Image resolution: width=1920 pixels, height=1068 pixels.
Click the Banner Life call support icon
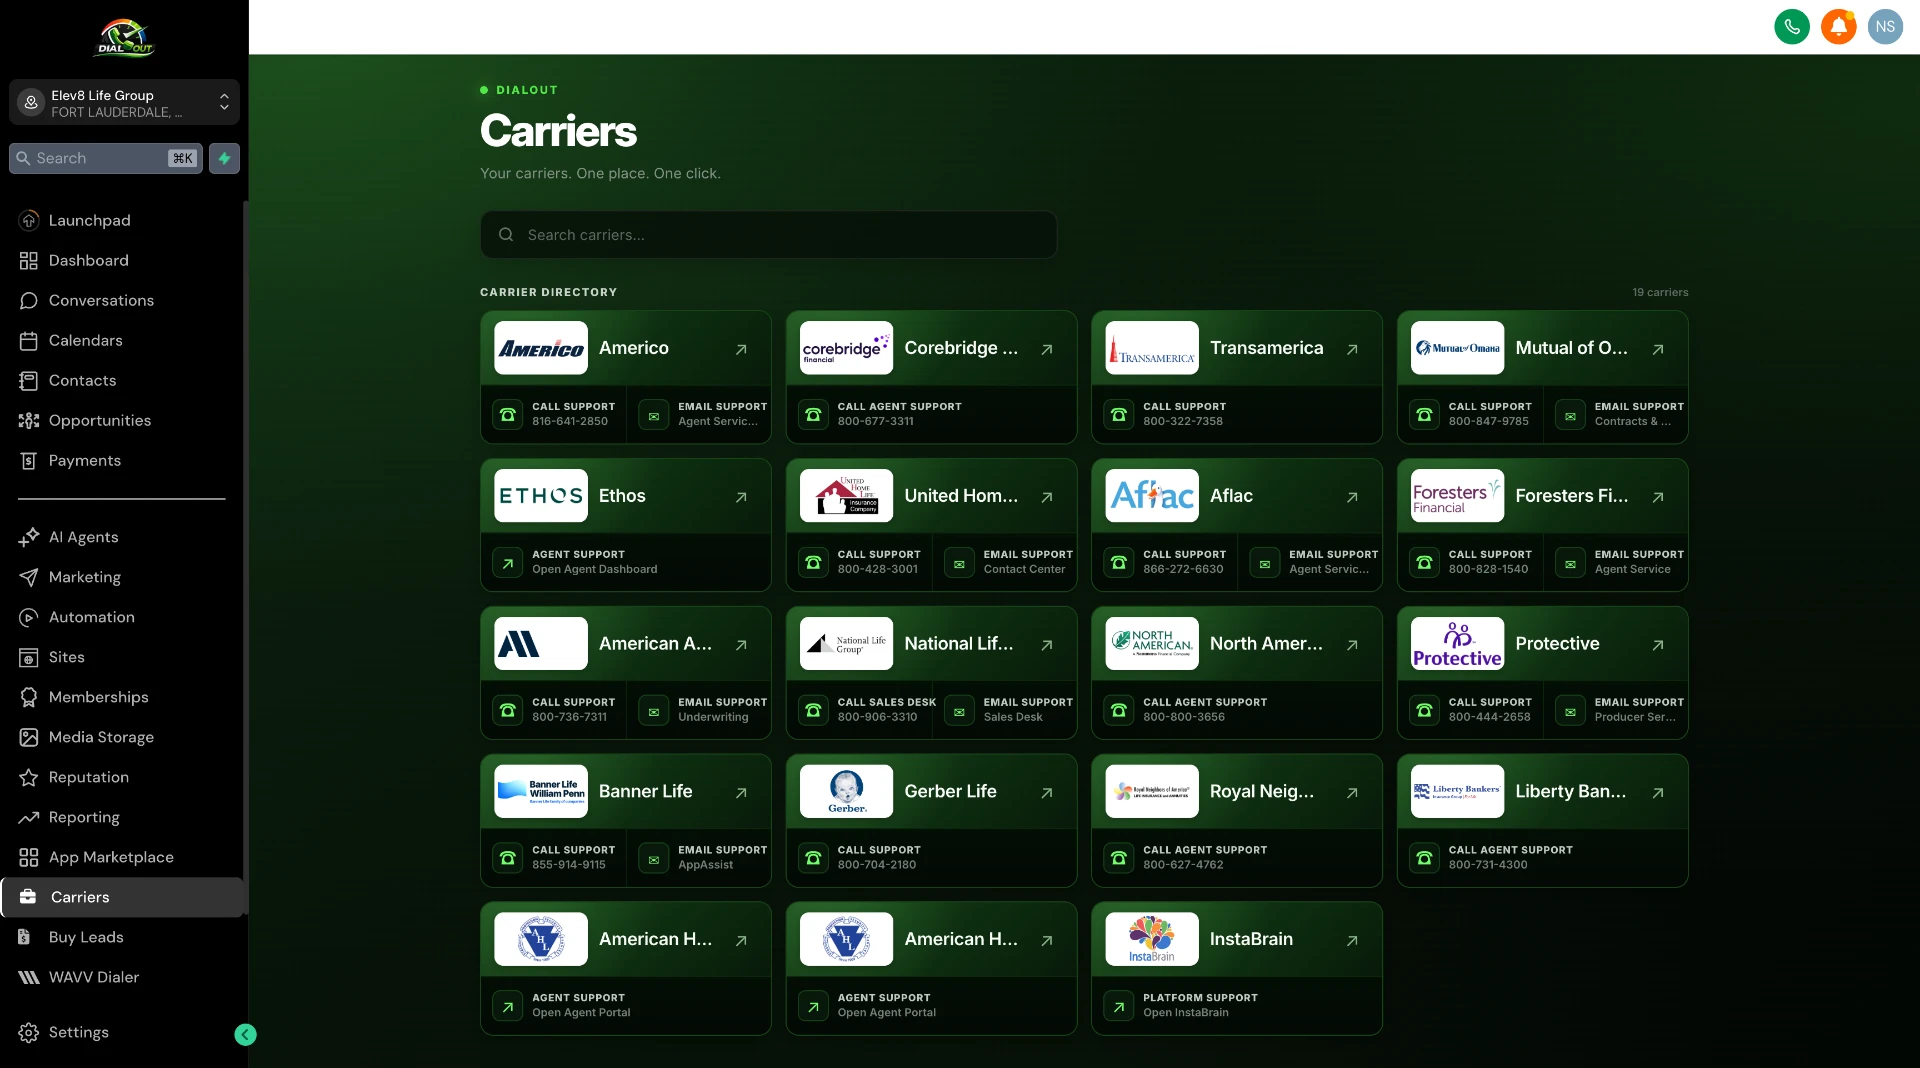tap(508, 858)
